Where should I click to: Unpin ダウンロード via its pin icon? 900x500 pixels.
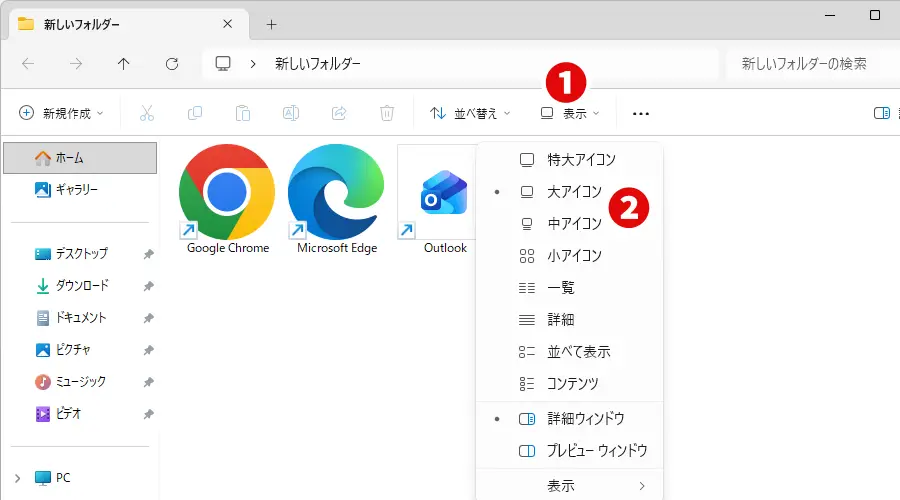click(x=148, y=286)
